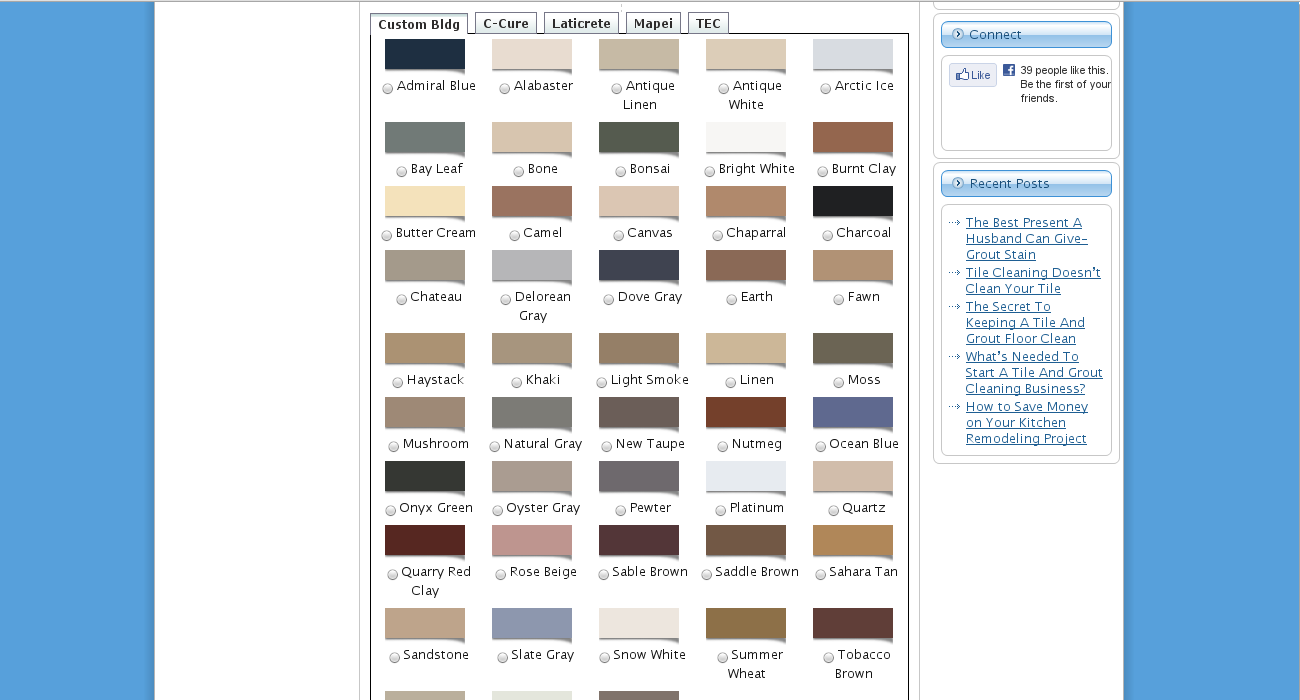This screenshot has width=1300, height=700.
Task: Choose the Nutmeg grout color option
Action: [723, 446]
